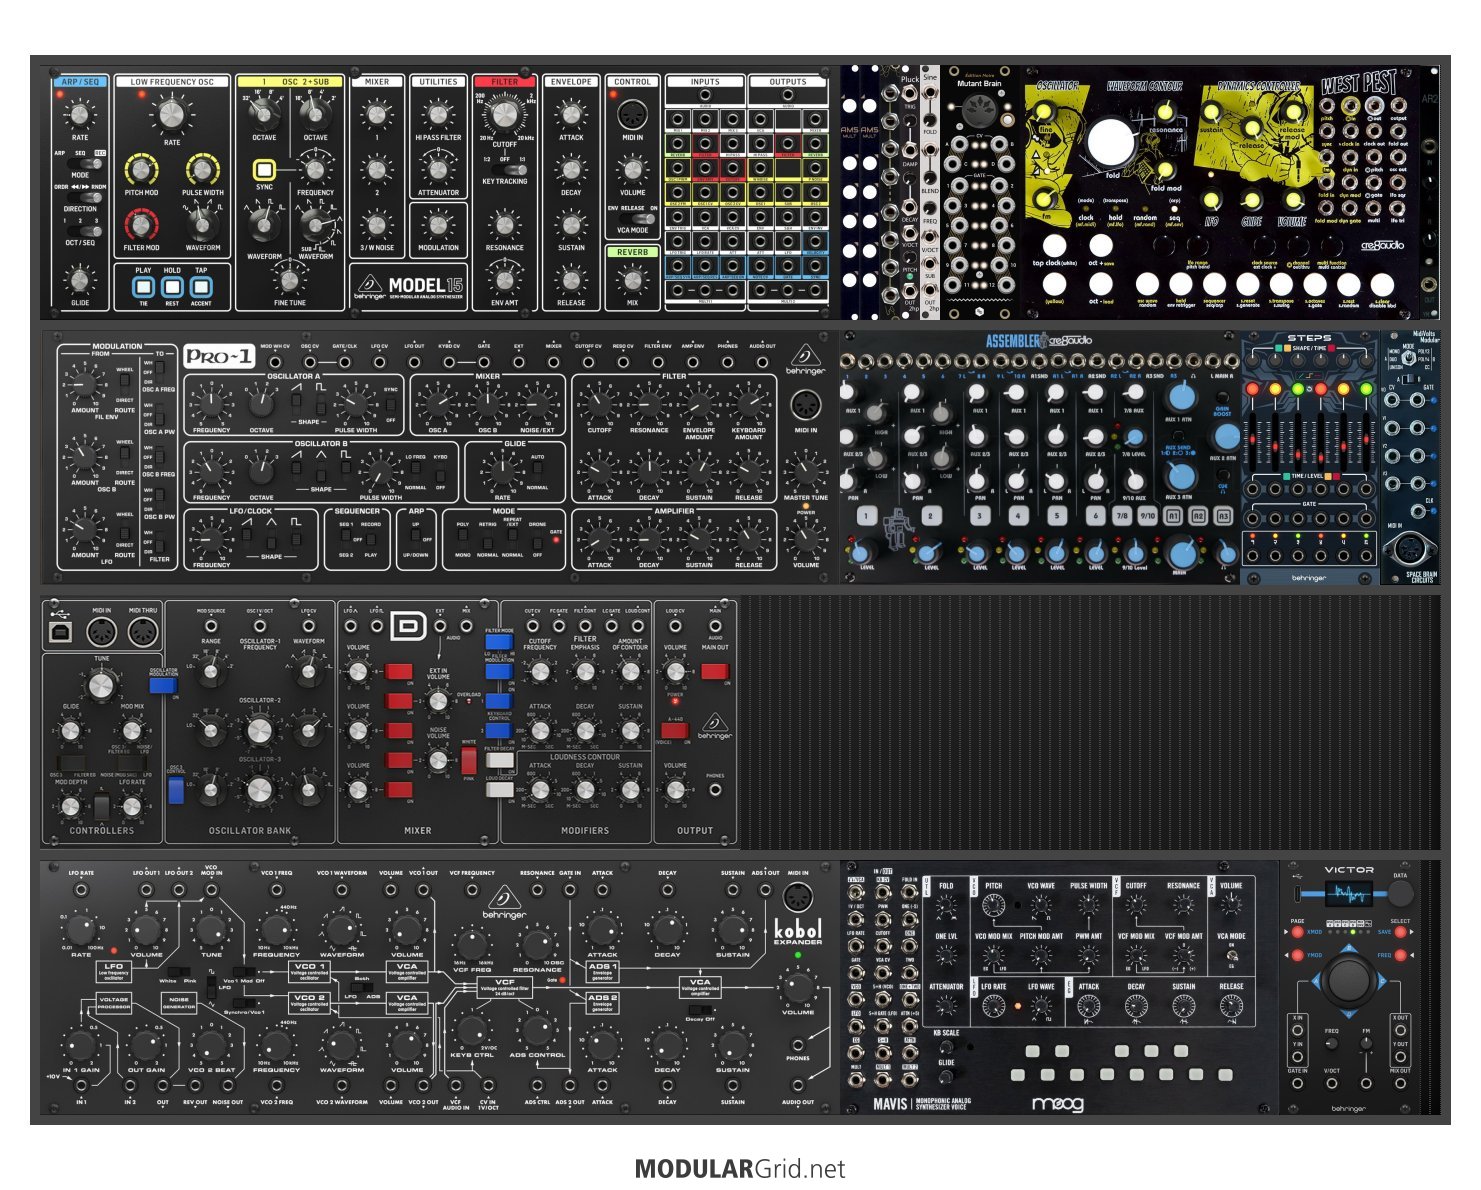Flip Mavis VCA MODE toggle switch
Screen dimensions: 1481x1190
(x=1231, y=957)
